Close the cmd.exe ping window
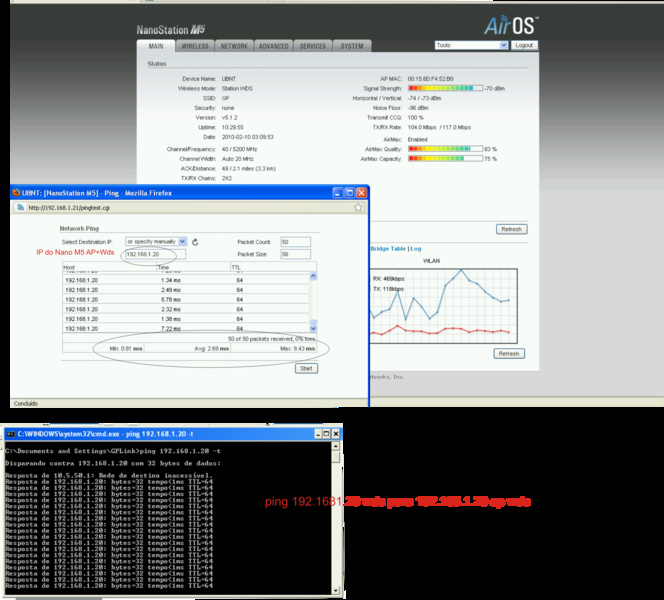Image resolution: width=664 pixels, height=600 pixels. (336, 434)
